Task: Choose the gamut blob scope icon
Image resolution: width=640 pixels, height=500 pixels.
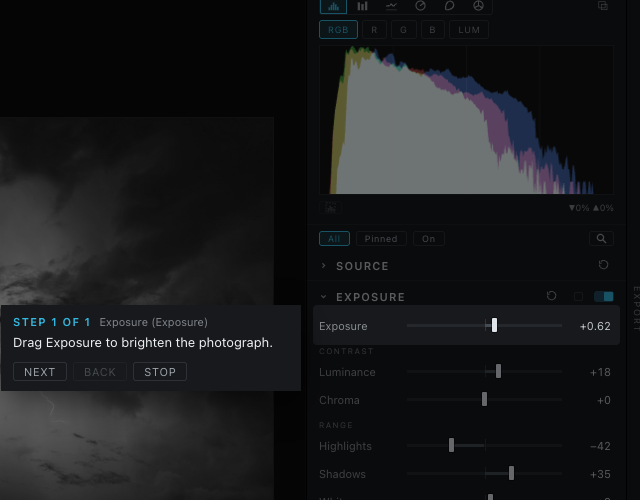Action: click(x=449, y=6)
